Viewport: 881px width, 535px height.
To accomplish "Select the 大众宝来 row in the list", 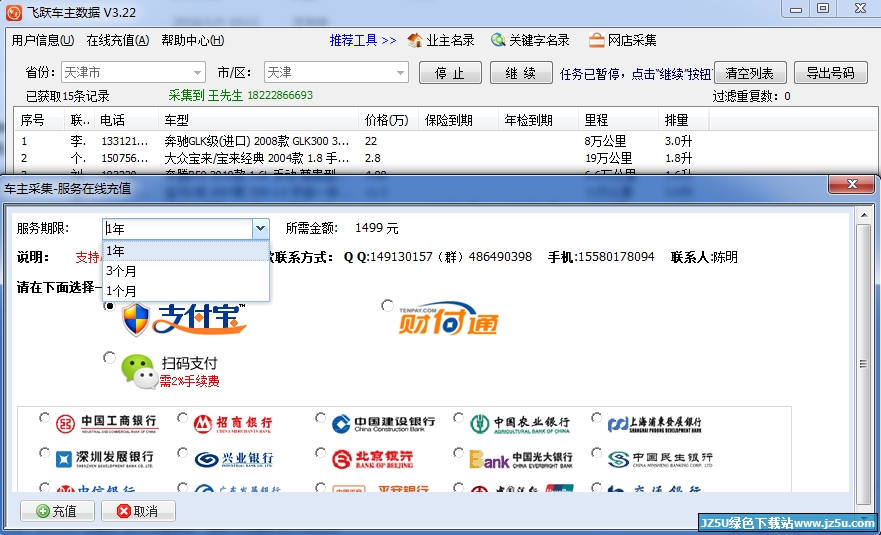I will coord(446,158).
